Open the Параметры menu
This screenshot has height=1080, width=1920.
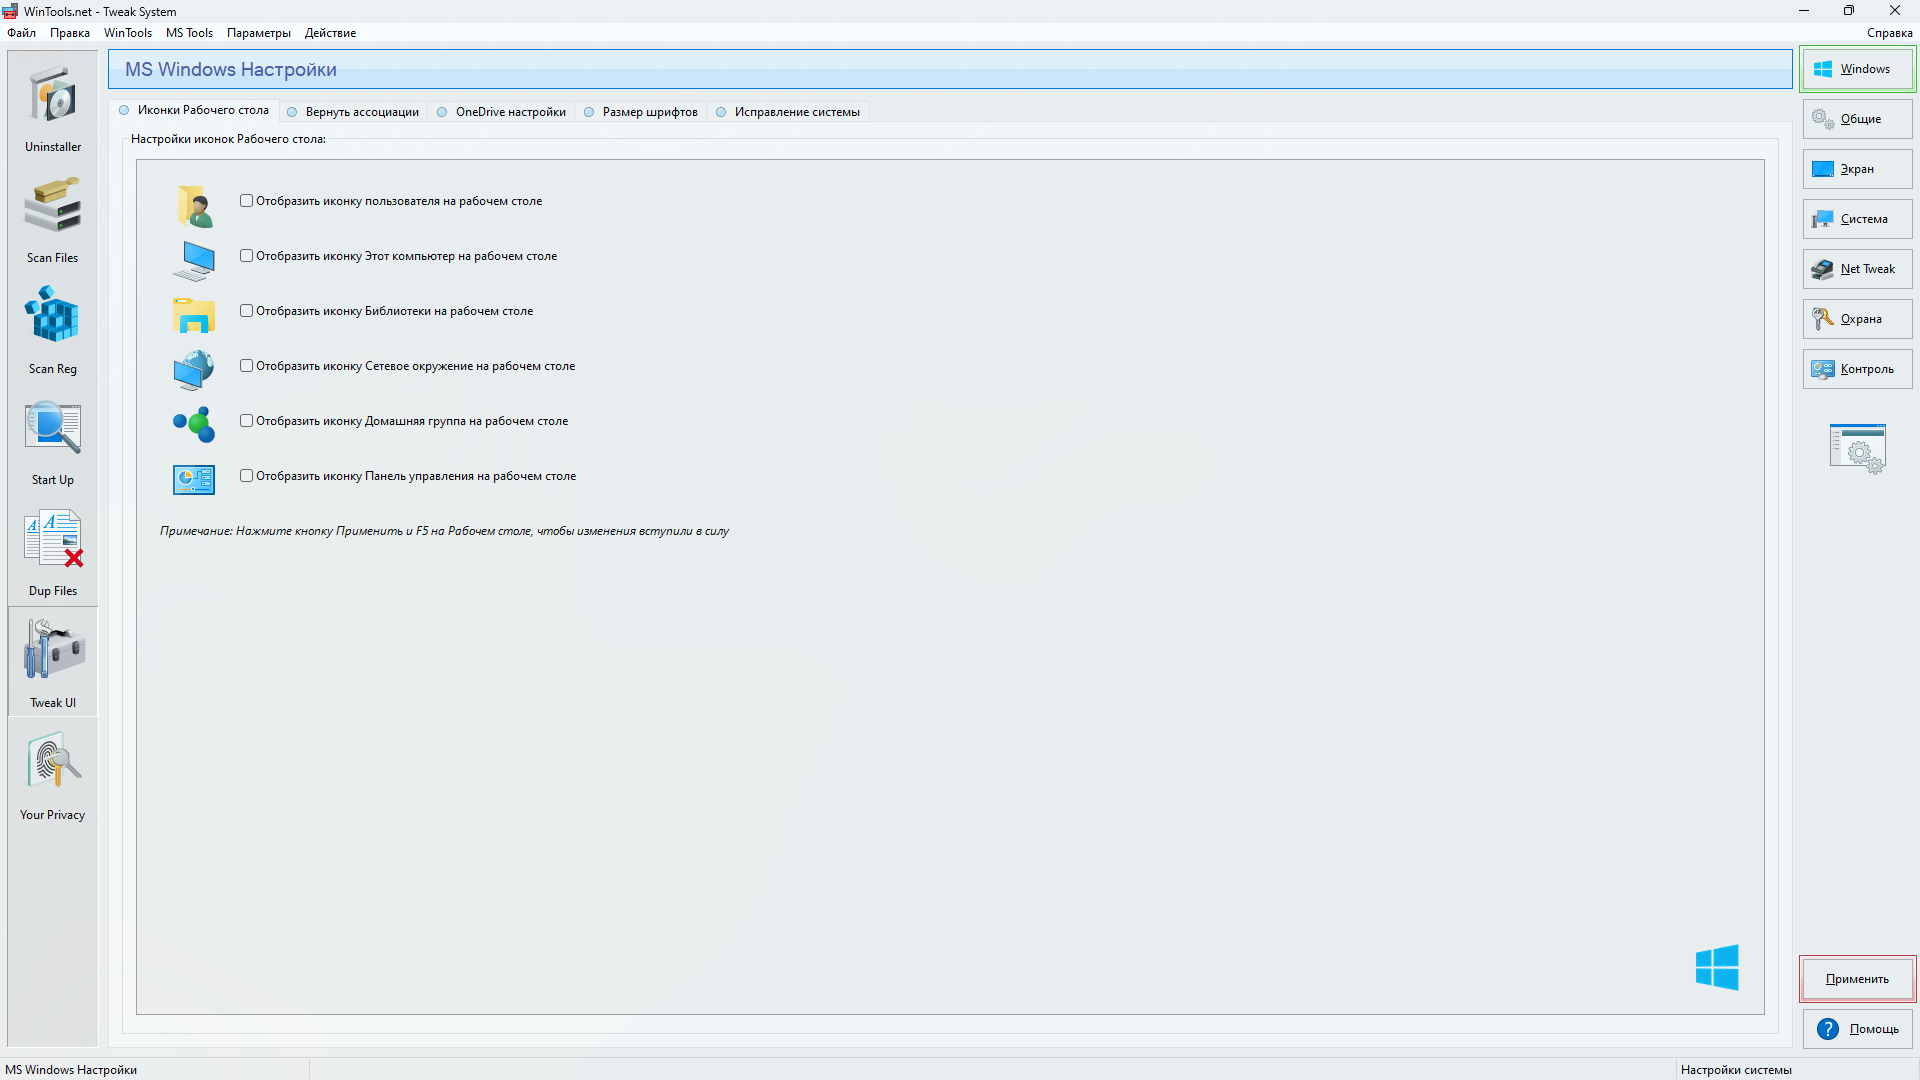point(259,33)
